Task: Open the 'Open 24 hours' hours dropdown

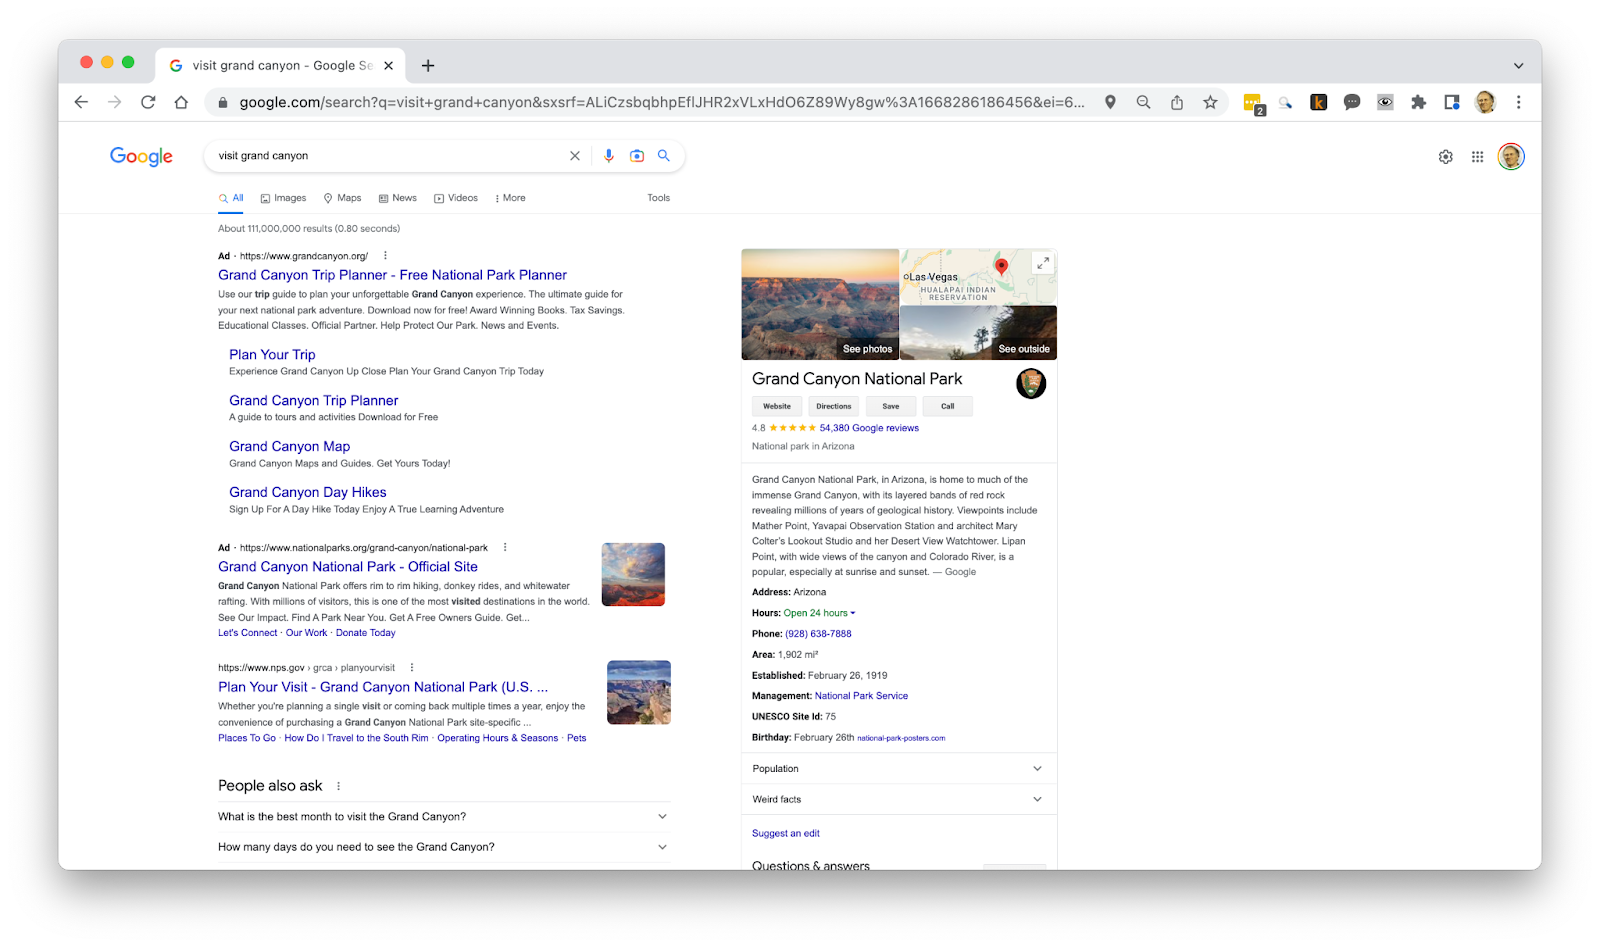Action: coord(820,613)
